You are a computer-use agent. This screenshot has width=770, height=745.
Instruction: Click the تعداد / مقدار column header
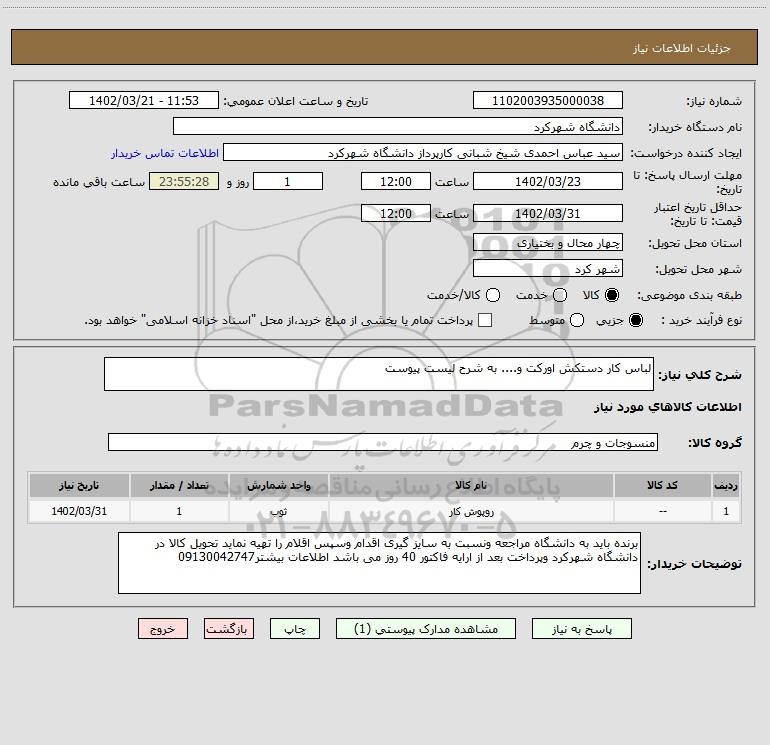coord(179,485)
